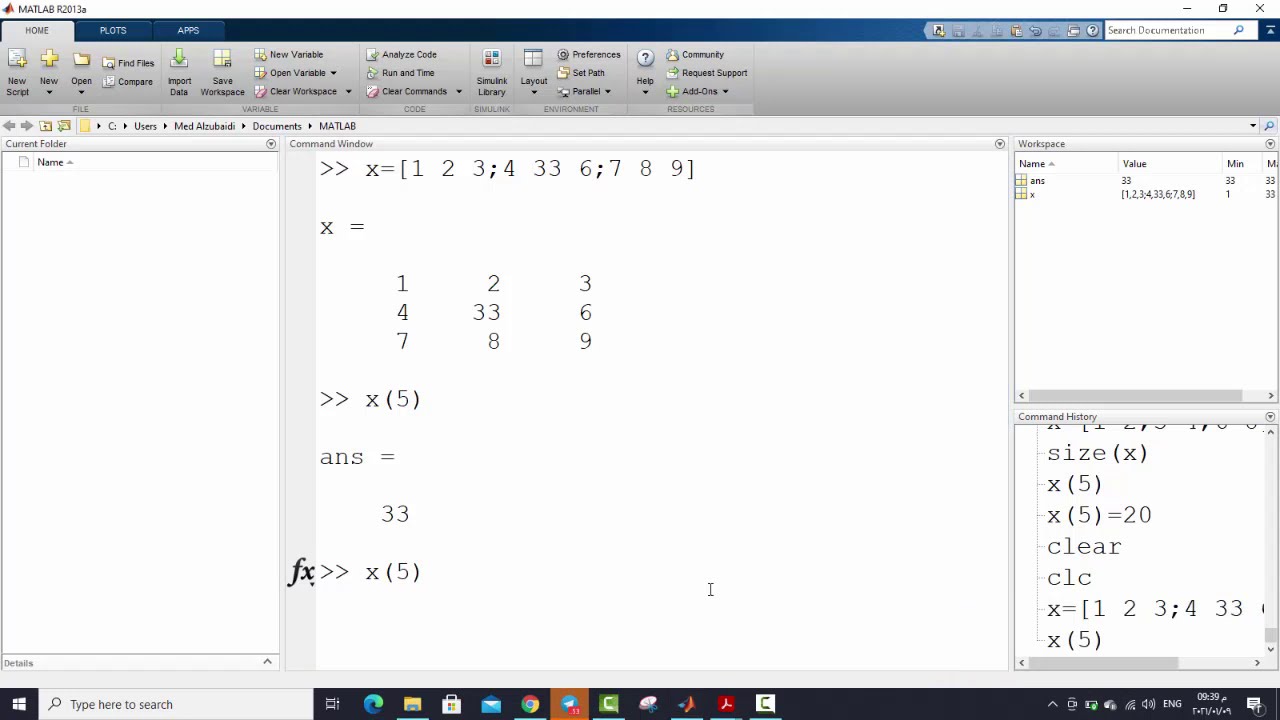Expand the Parallel dropdown
Screen dimensions: 1280x720
point(607,92)
